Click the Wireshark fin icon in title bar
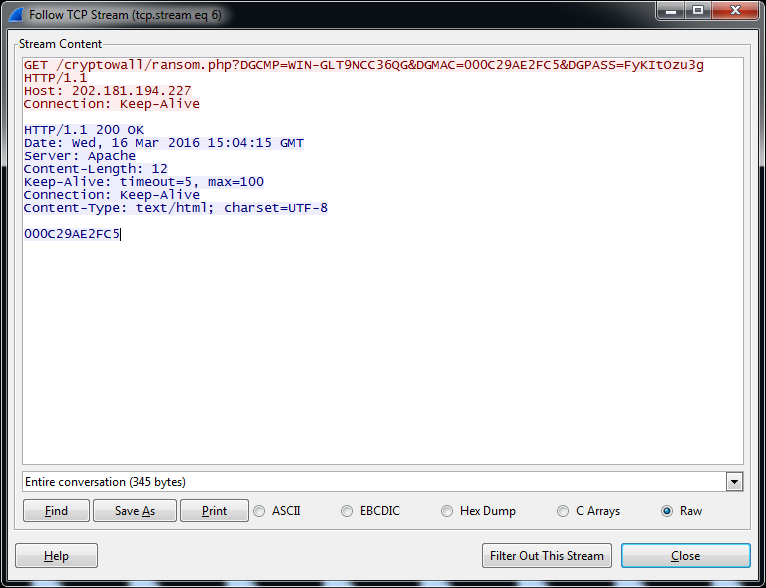The image size is (766, 588). point(16,15)
